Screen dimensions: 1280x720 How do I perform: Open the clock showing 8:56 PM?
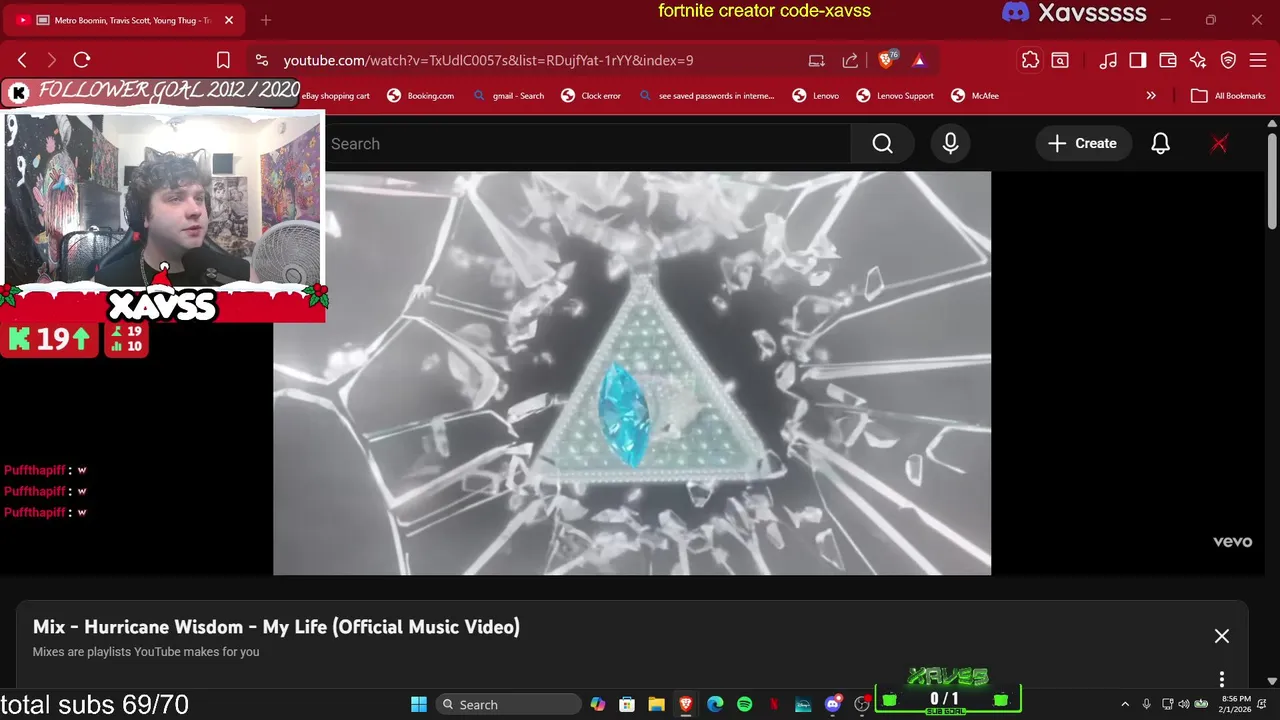pyautogui.click(x=1236, y=704)
